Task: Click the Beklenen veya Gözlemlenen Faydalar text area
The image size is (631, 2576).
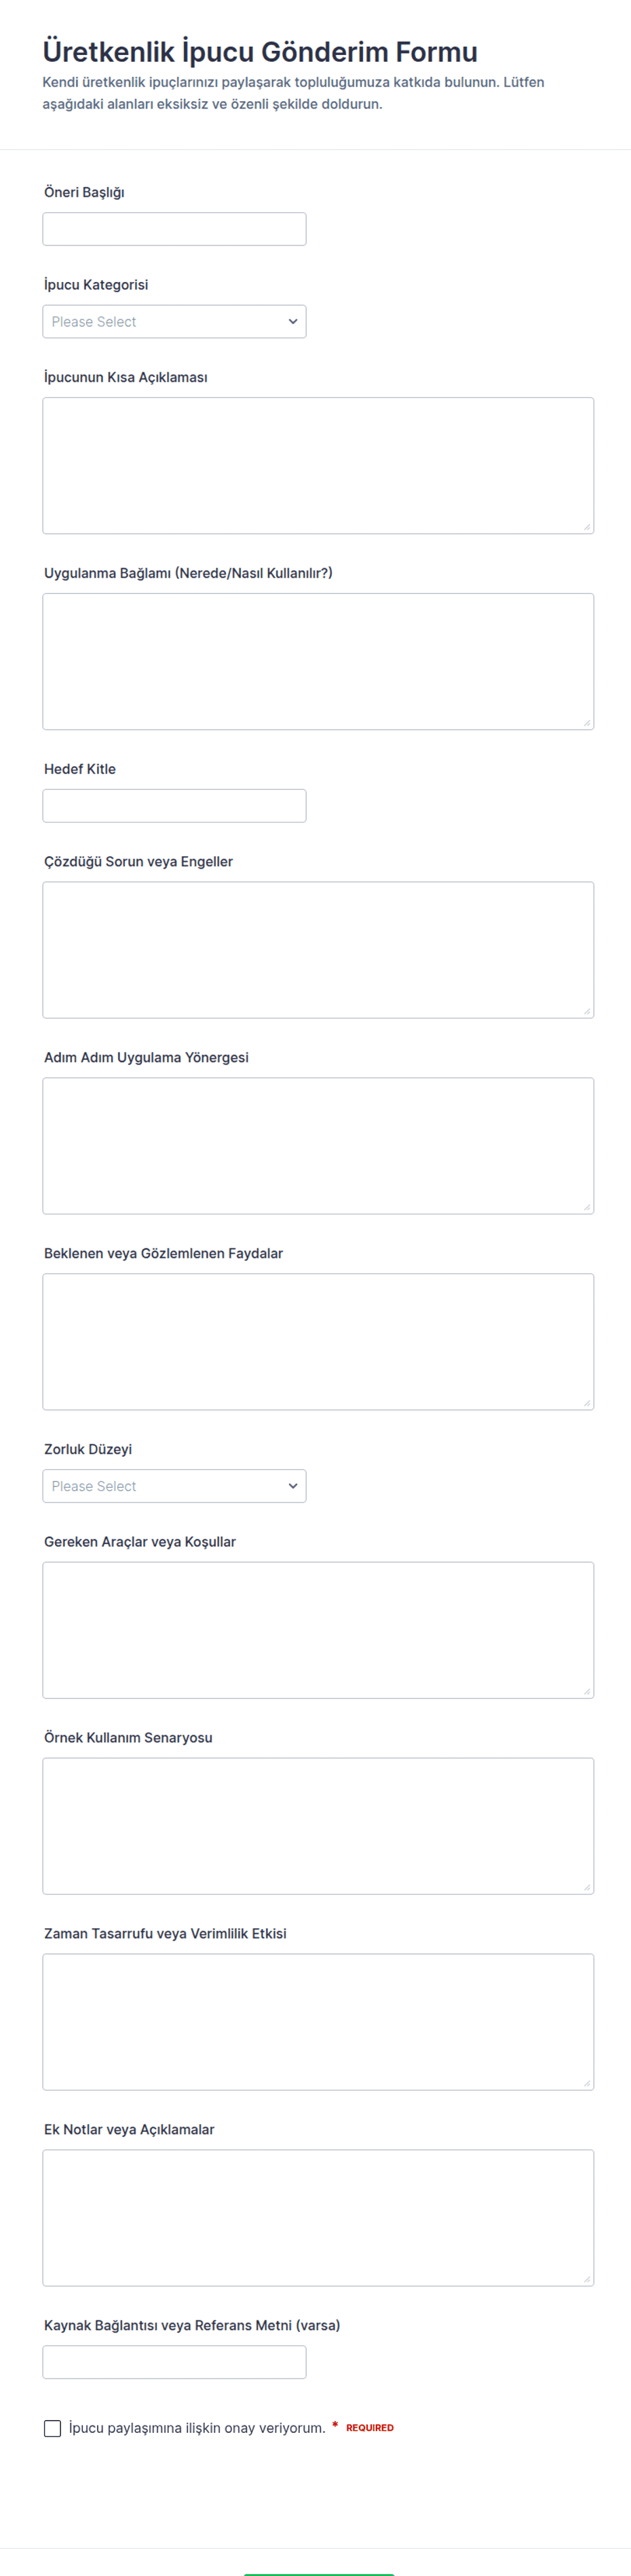Action: 318,1342
